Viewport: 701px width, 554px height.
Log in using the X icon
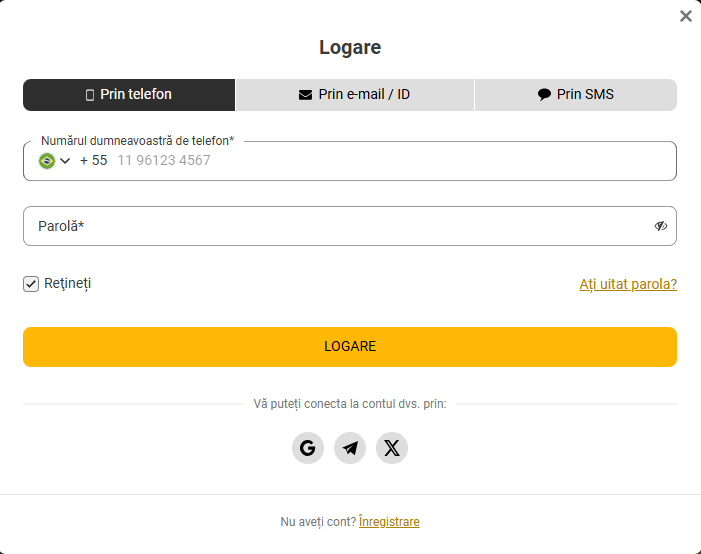point(392,448)
